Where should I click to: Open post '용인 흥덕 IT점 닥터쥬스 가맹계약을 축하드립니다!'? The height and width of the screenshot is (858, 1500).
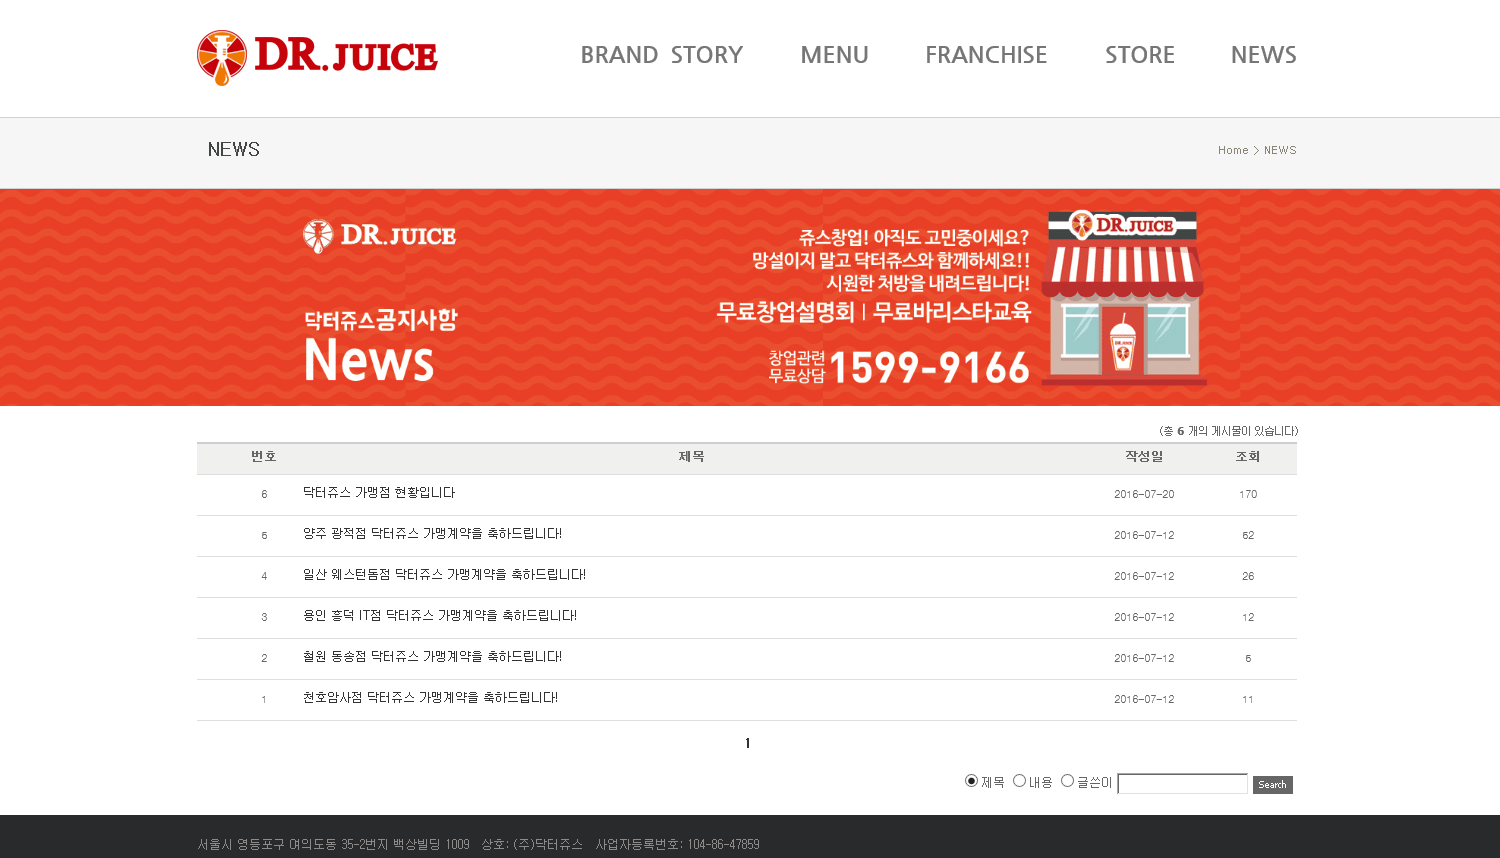pos(440,616)
